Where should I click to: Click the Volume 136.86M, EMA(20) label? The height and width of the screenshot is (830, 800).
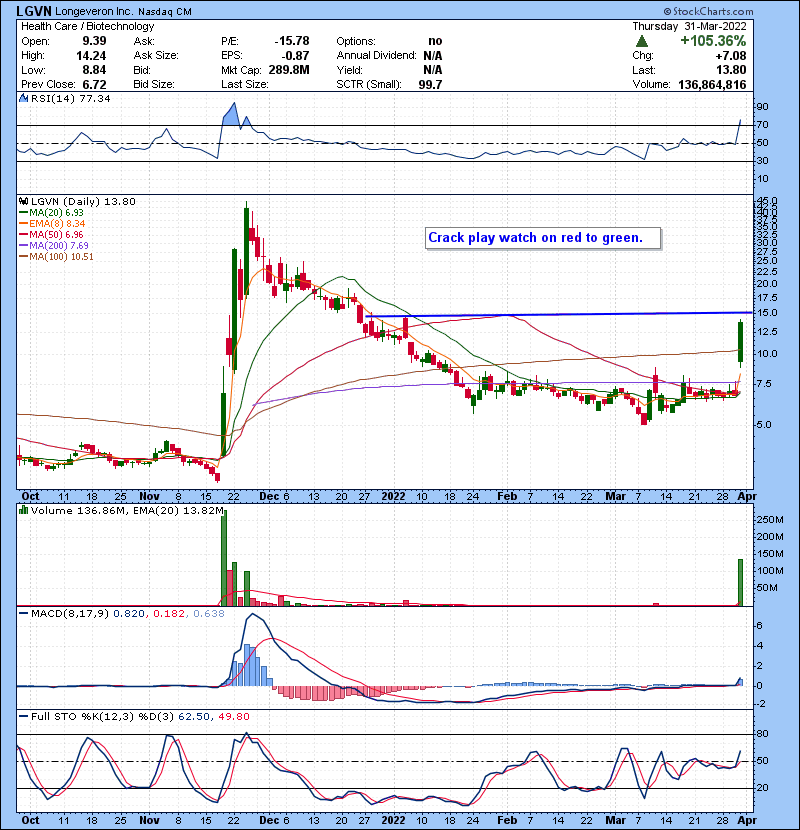(x=127, y=510)
